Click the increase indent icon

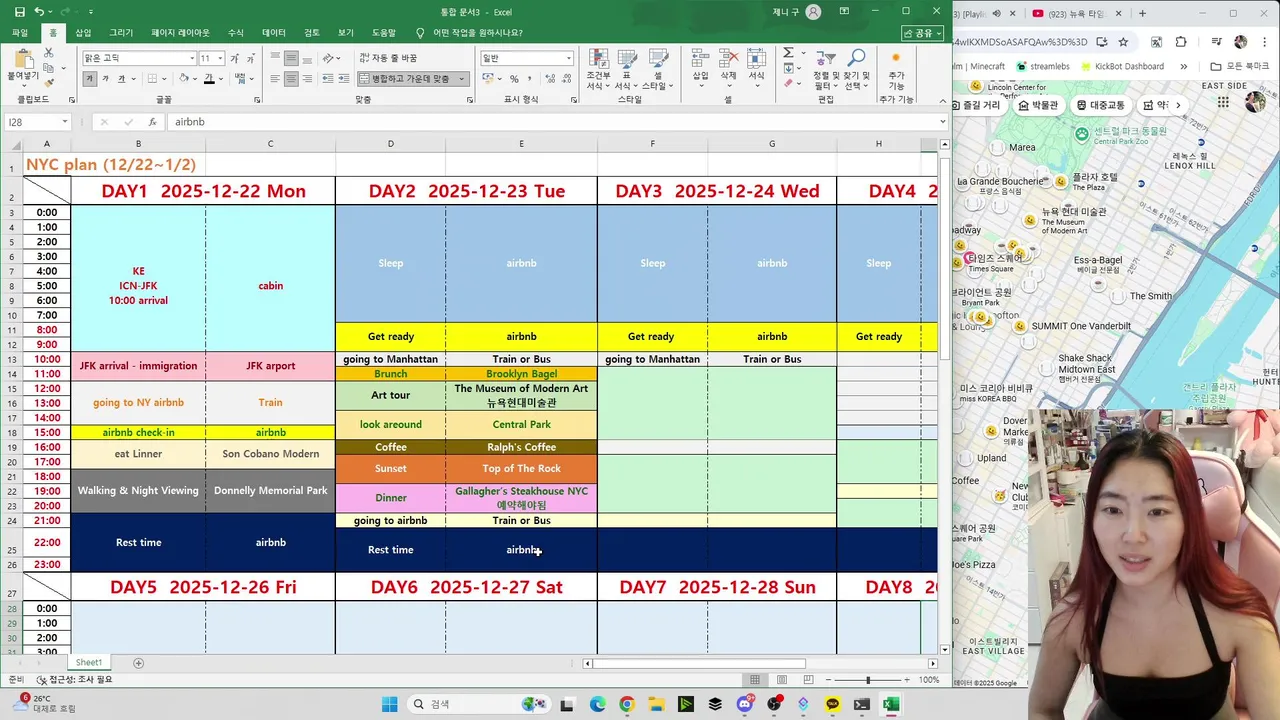(342, 79)
